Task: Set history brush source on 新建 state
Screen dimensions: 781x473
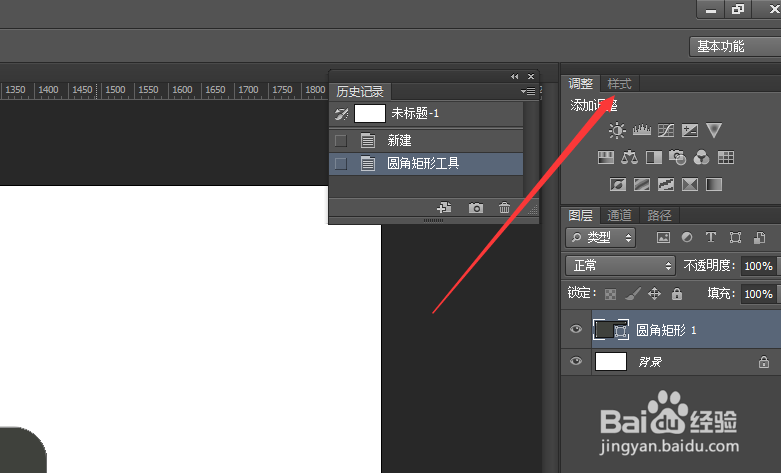Action: pos(341,141)
